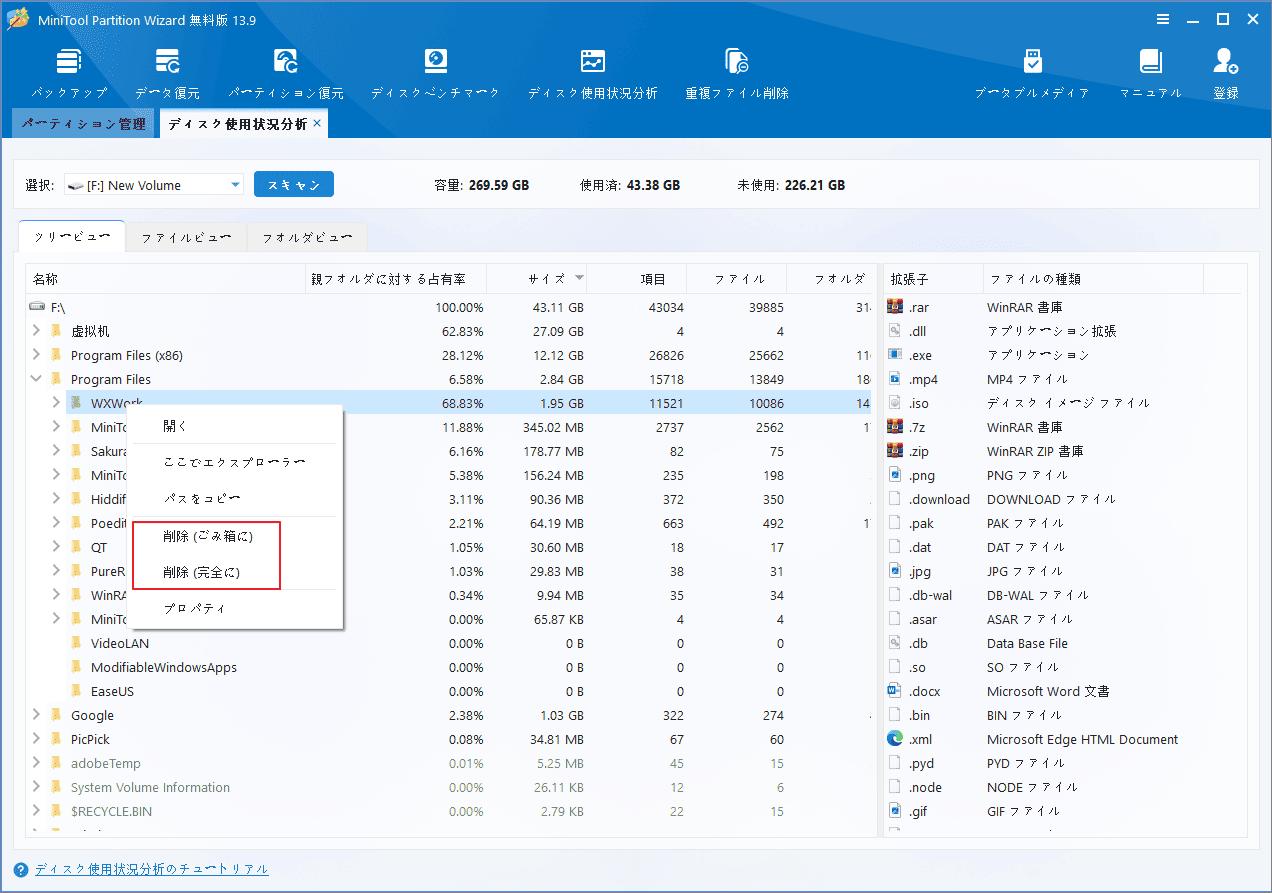
Task: Select the ModifiableWindowsApps folder row
Action: [448, 667]
